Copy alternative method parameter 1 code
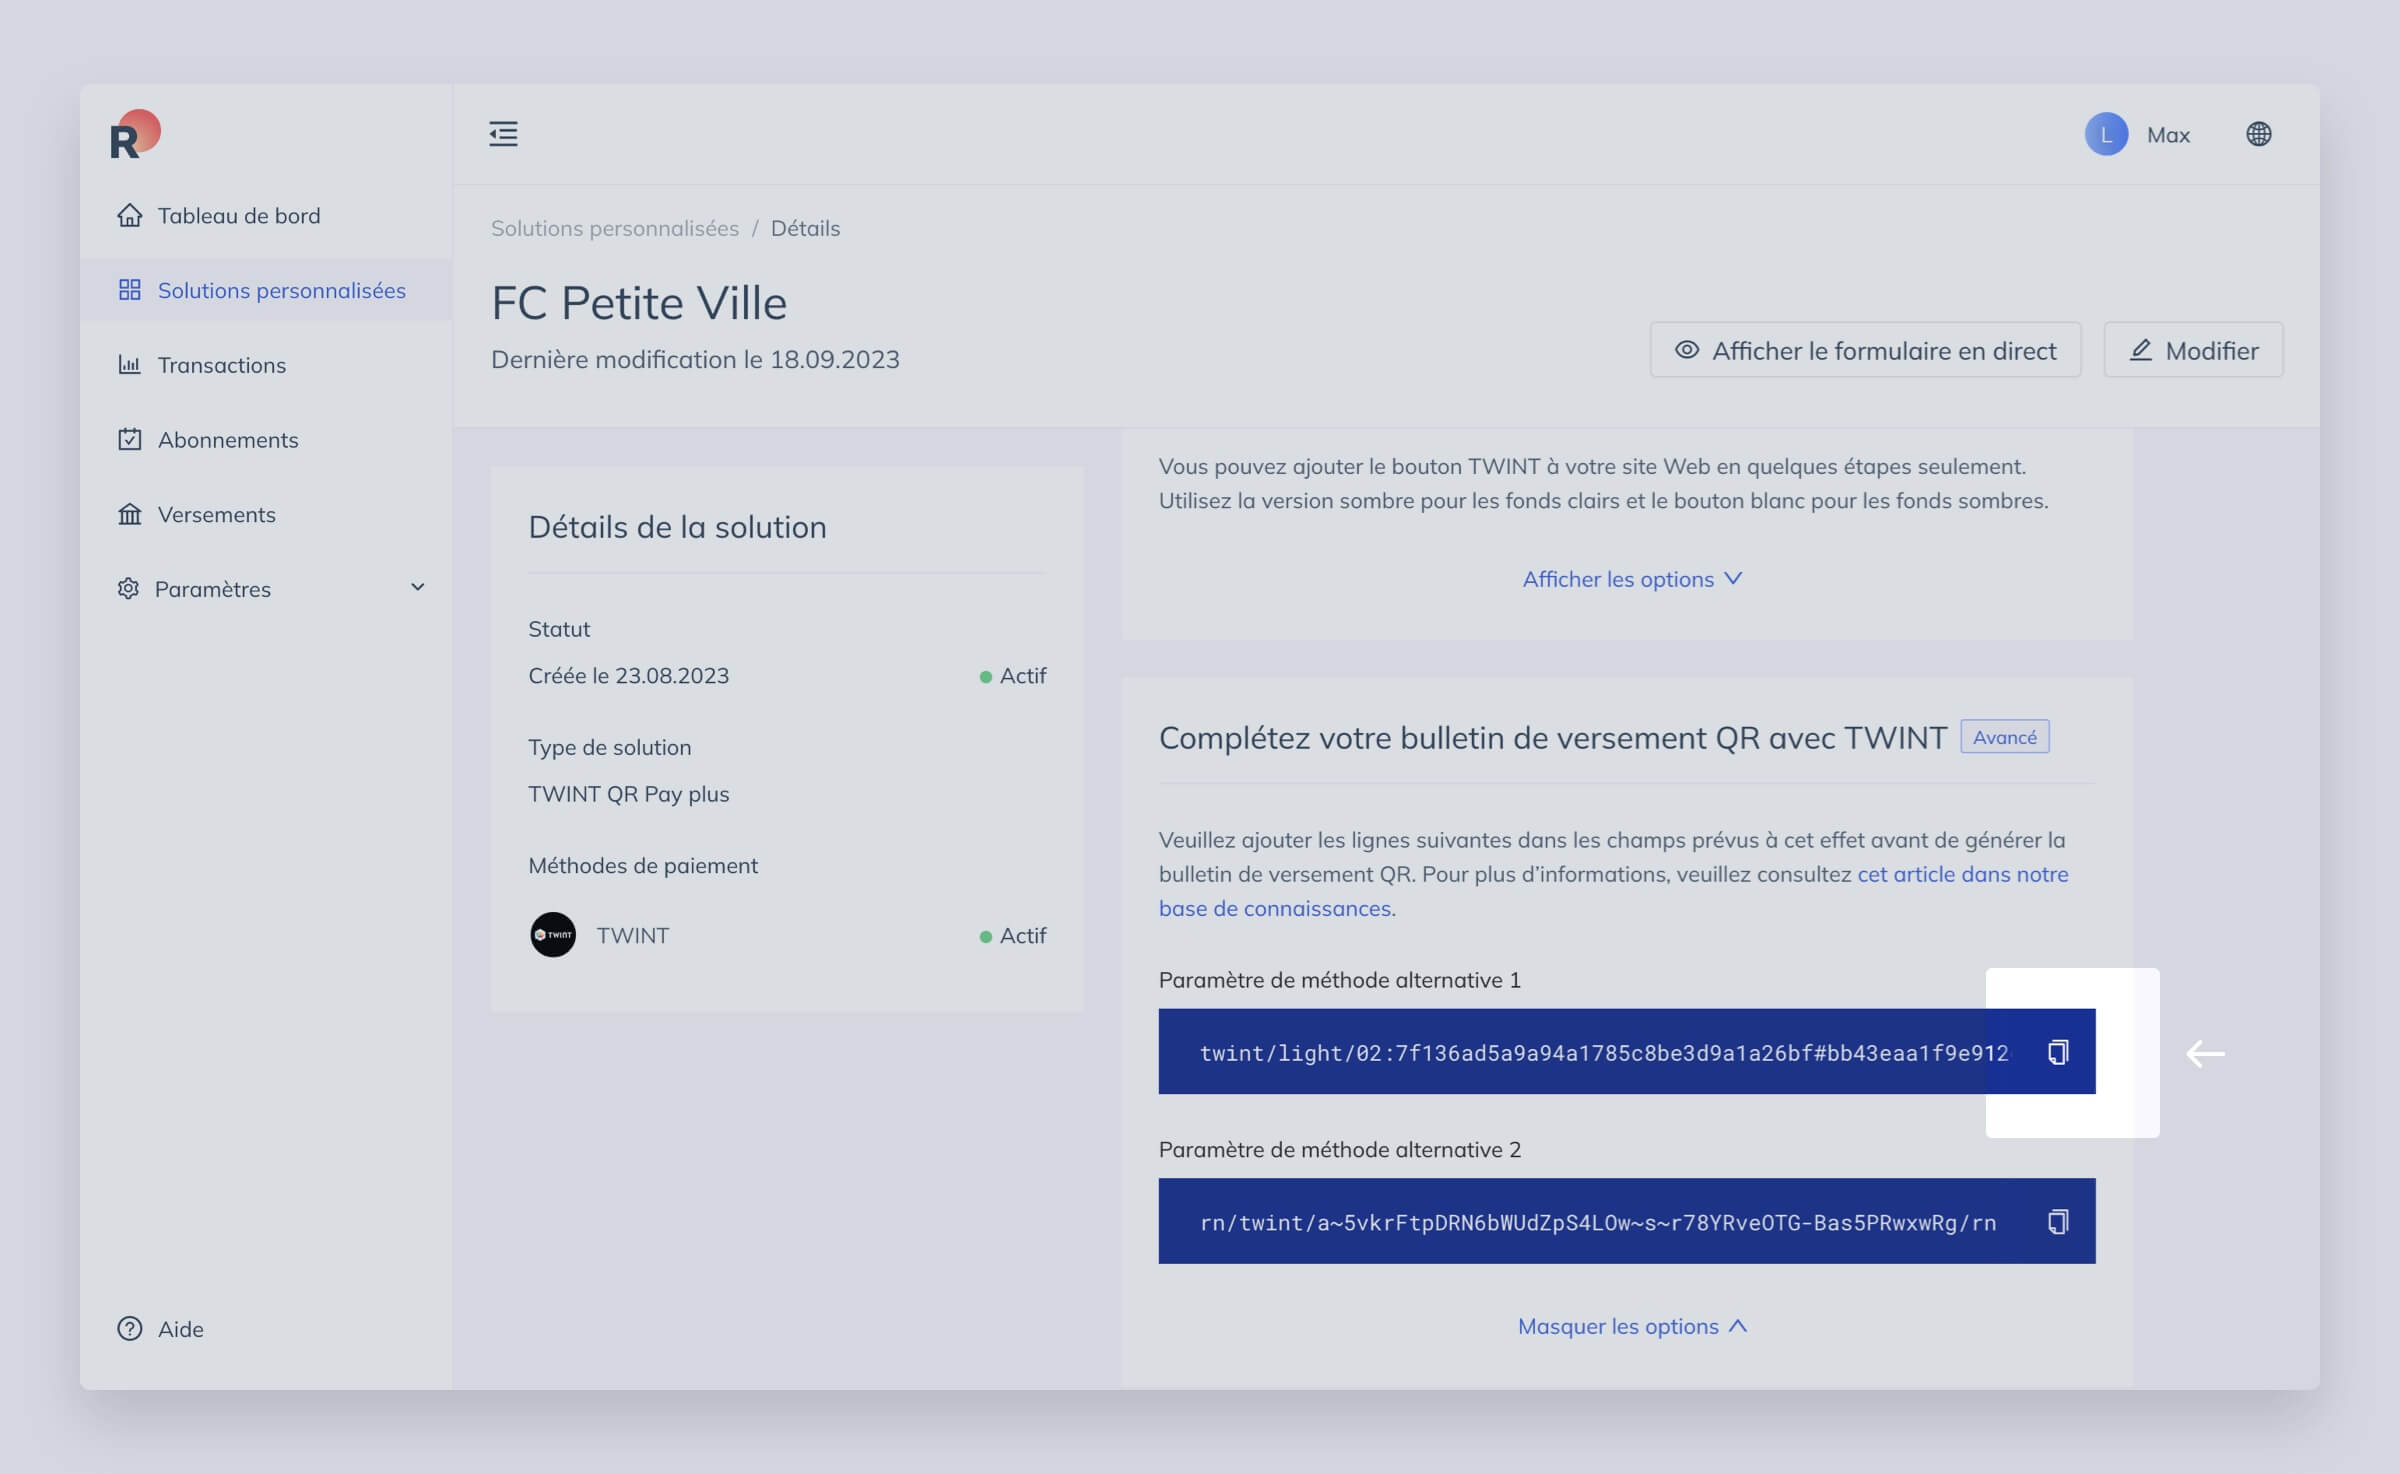This screenshot has width=2400, height=1474. click(2057, 1052)
